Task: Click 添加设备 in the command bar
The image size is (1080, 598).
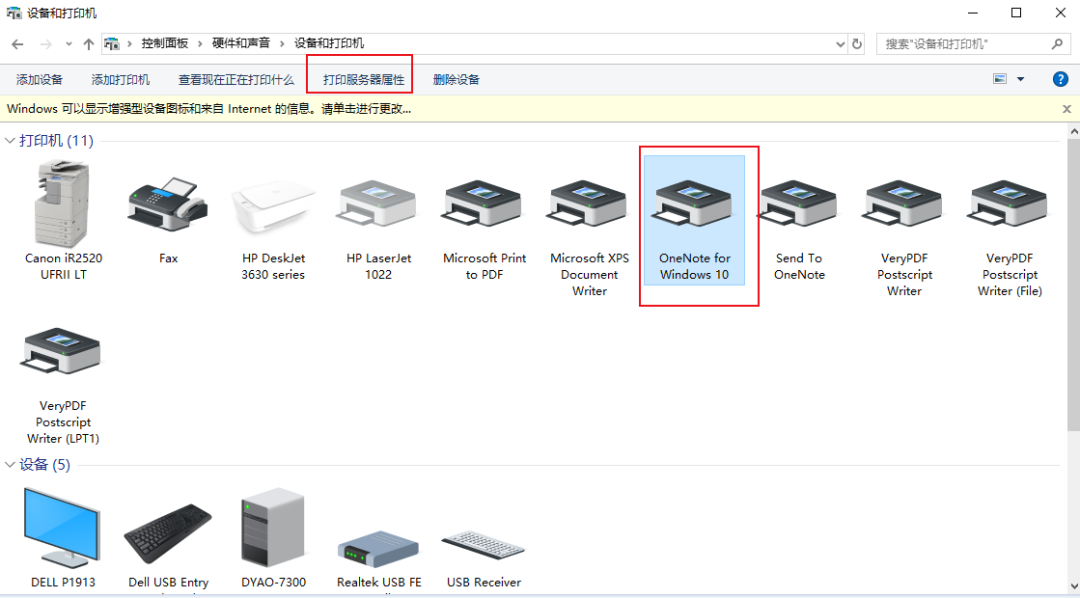Action: click(39, 80)
